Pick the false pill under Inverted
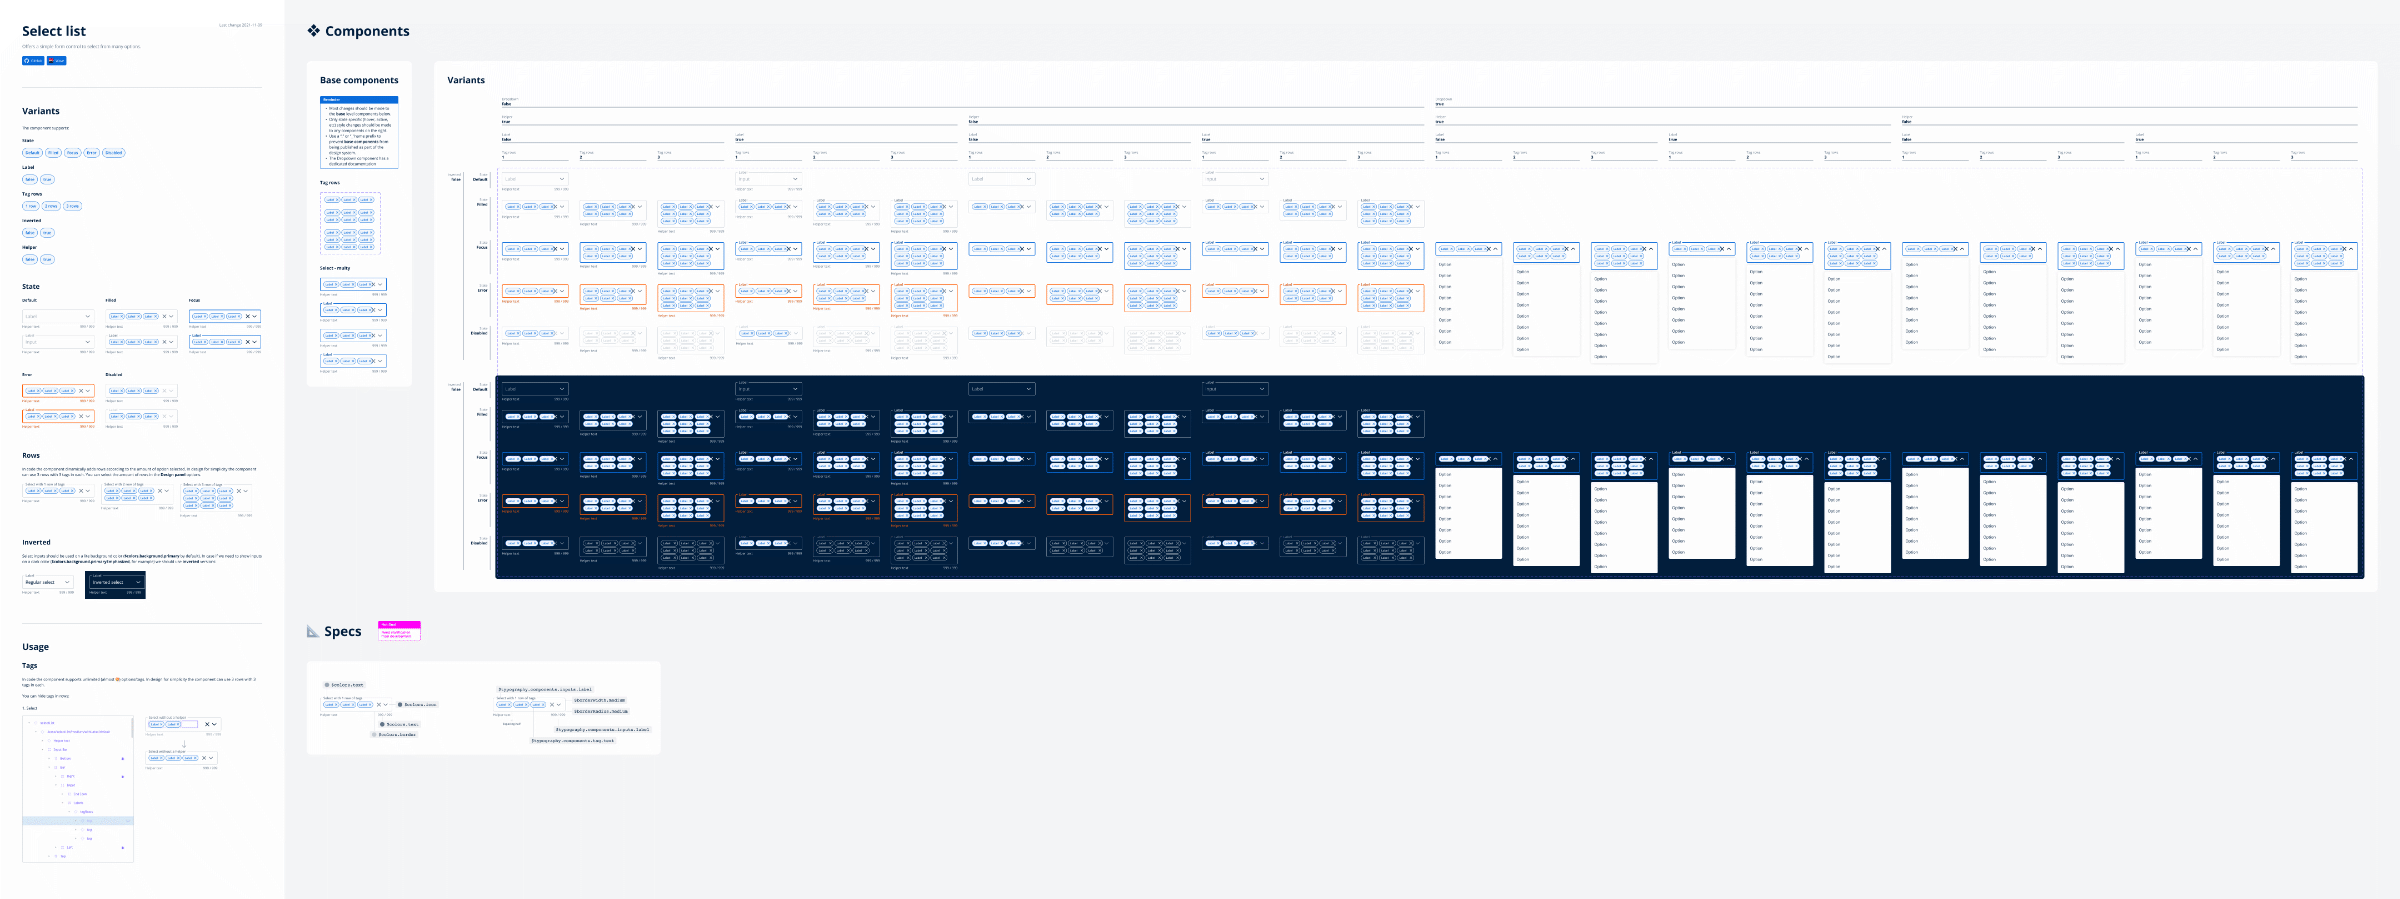The height and width of the screenshot is (899, 2400). (30, 233)
